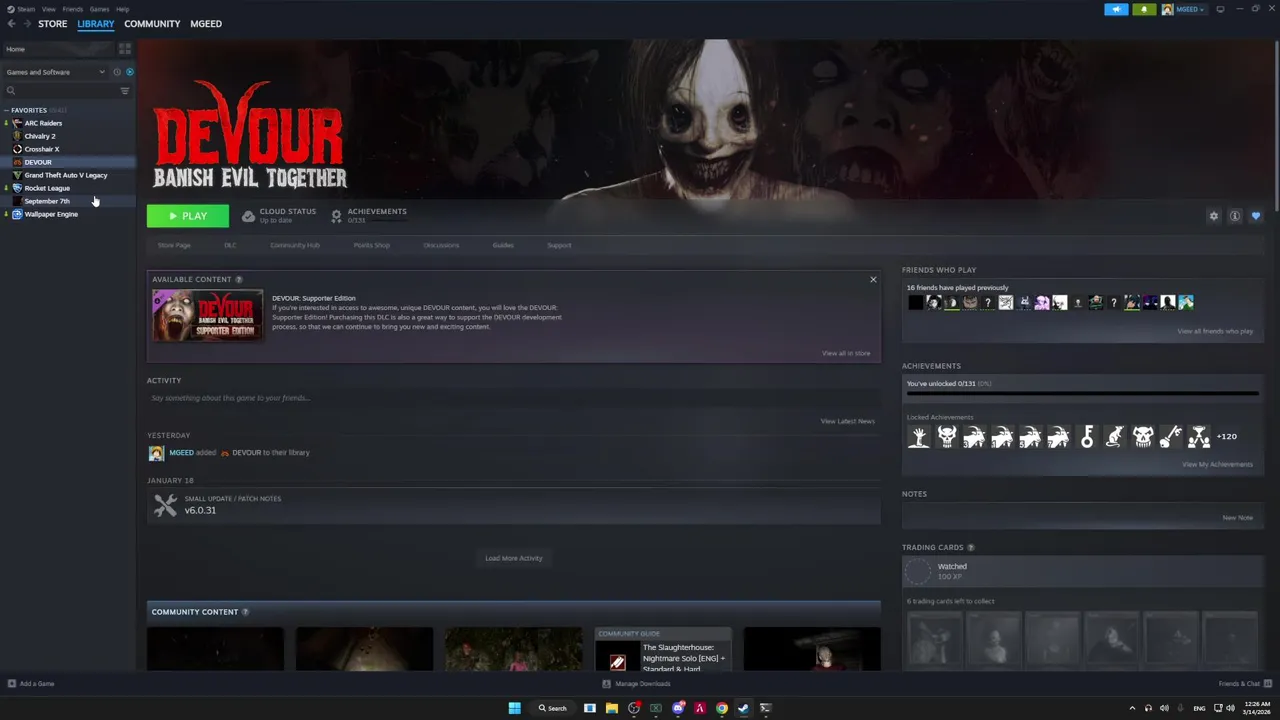Open Cloud Status details
Image resolution: width=1280 pixels, height=720 pixels.
tap(279, 215)
